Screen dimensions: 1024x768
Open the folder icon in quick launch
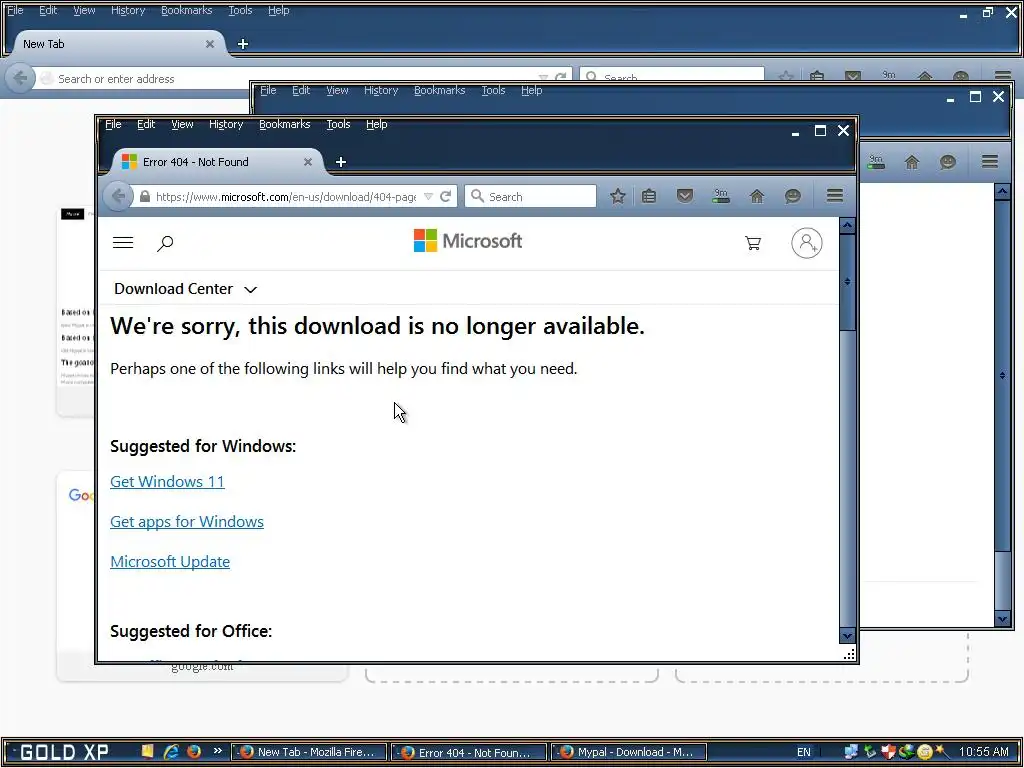click(148, 752)
